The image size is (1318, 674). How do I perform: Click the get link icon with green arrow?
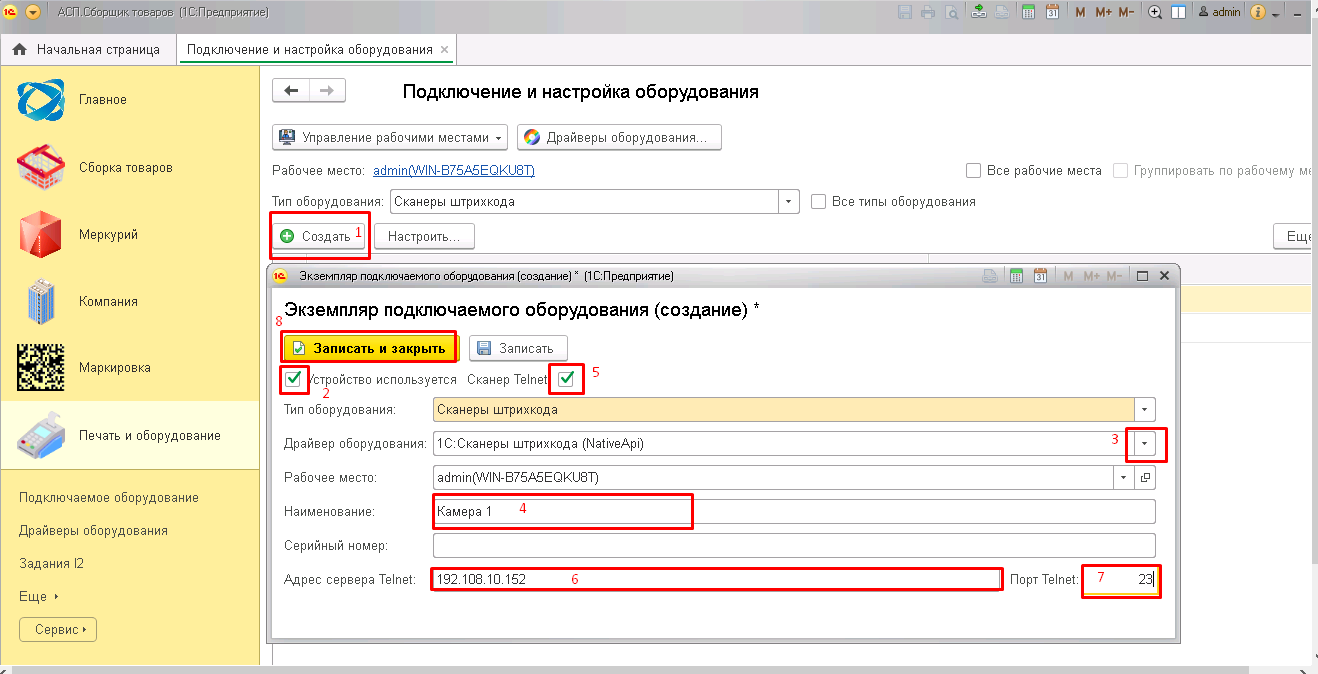pos(979,12)
